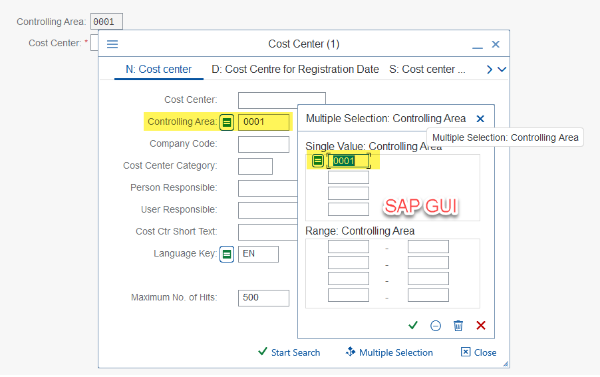This screenshot has height=377, width=600.
Task: Click the selection option icon beside Language Key
Action: click(227, 254)
